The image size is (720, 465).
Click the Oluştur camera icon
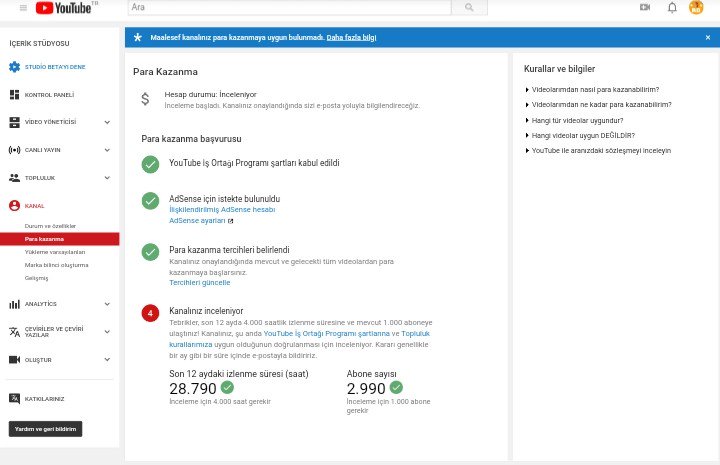pos(14,360)
